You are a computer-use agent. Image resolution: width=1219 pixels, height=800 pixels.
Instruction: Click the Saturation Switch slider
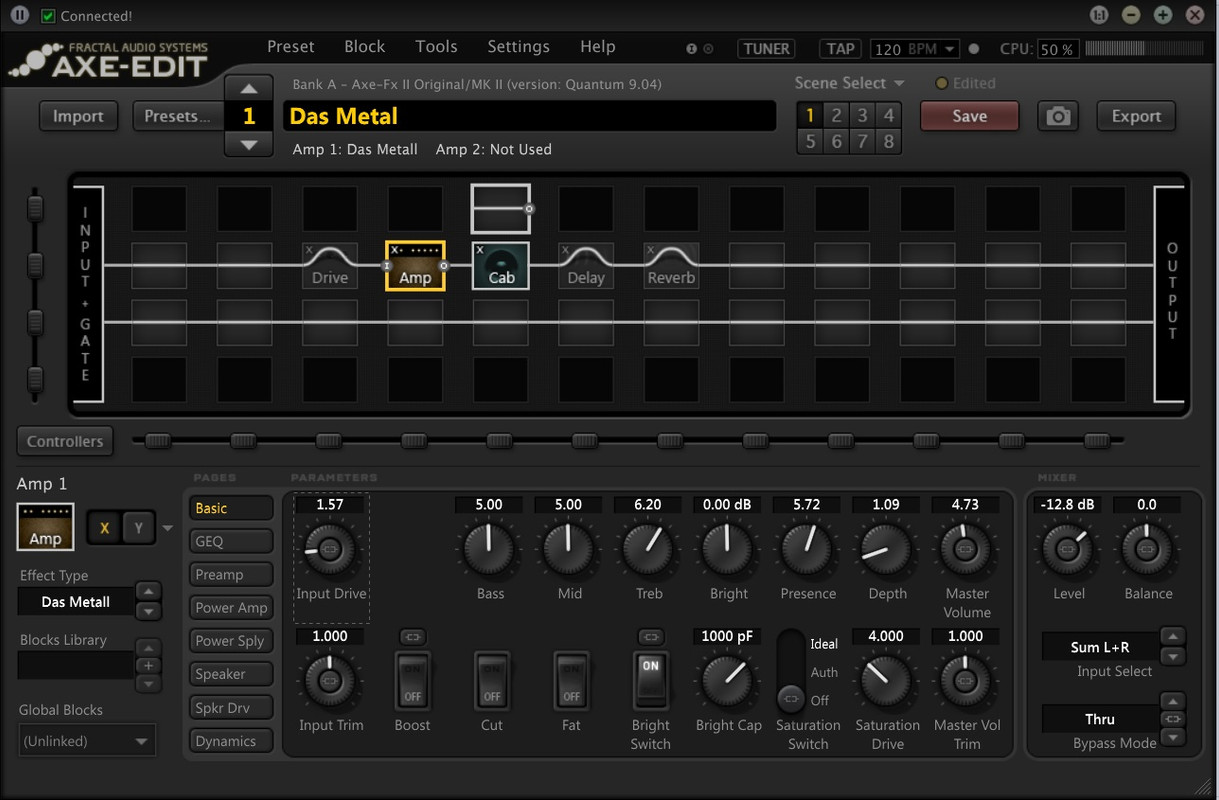[x=791, y=670]
